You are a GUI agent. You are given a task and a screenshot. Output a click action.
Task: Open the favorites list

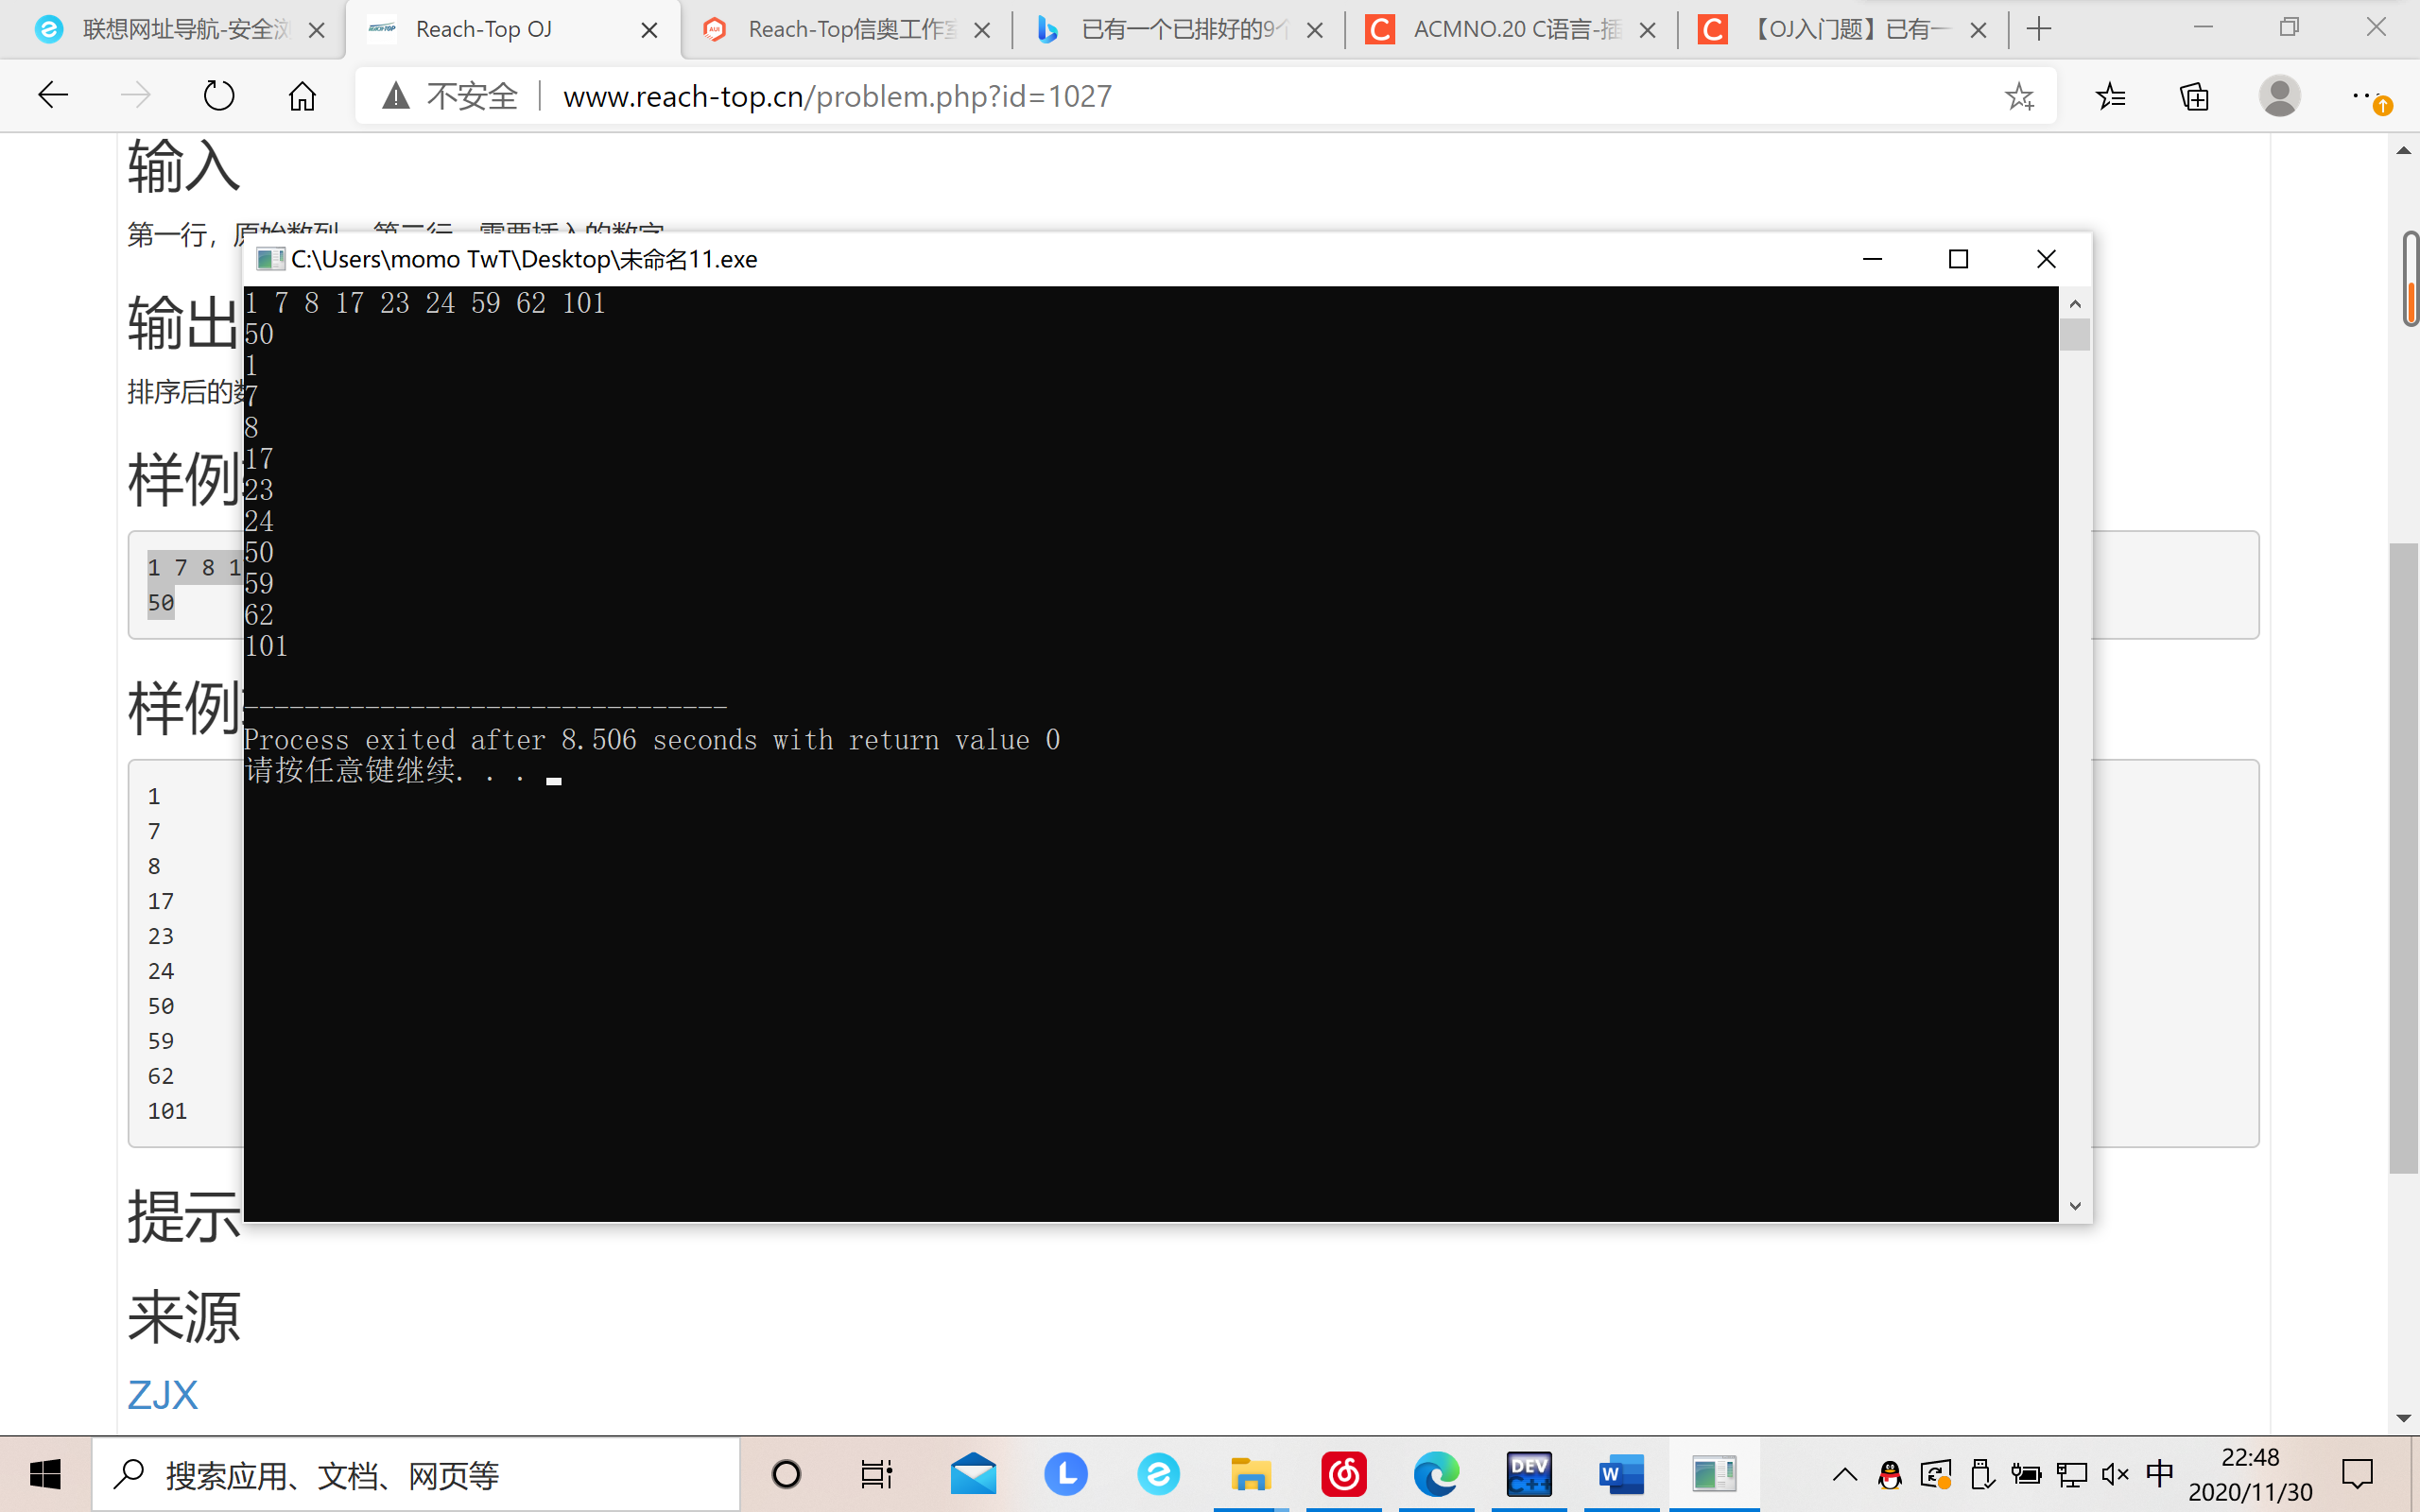click(x=2111, y=96)
